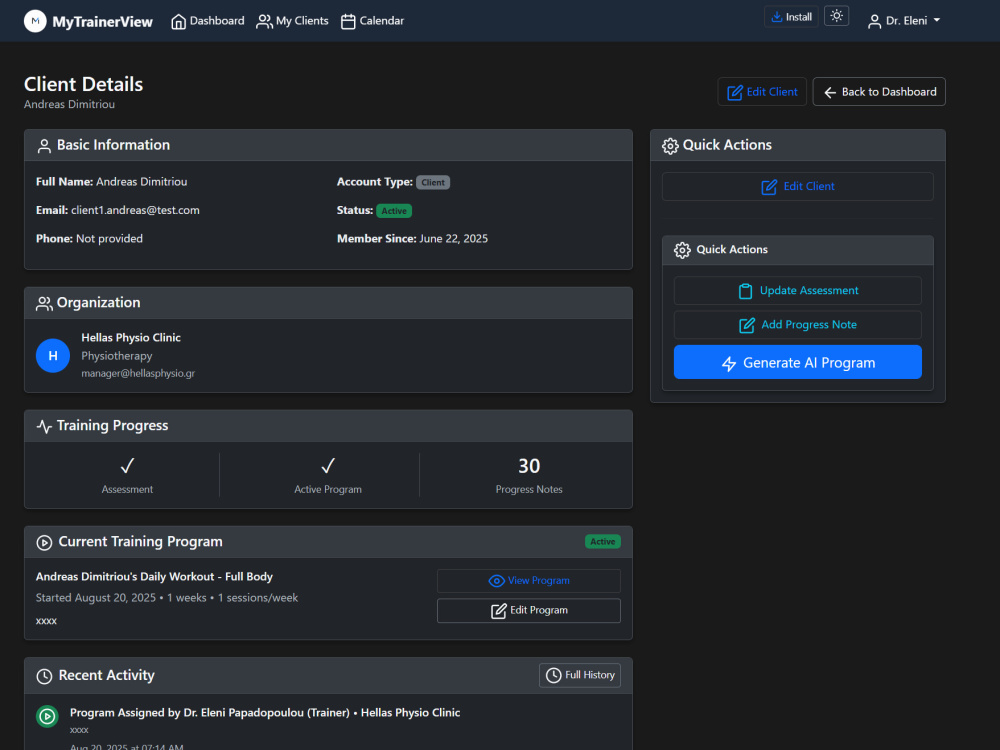
Task: Click Phone: Not provided text
Action: point(89,239)
